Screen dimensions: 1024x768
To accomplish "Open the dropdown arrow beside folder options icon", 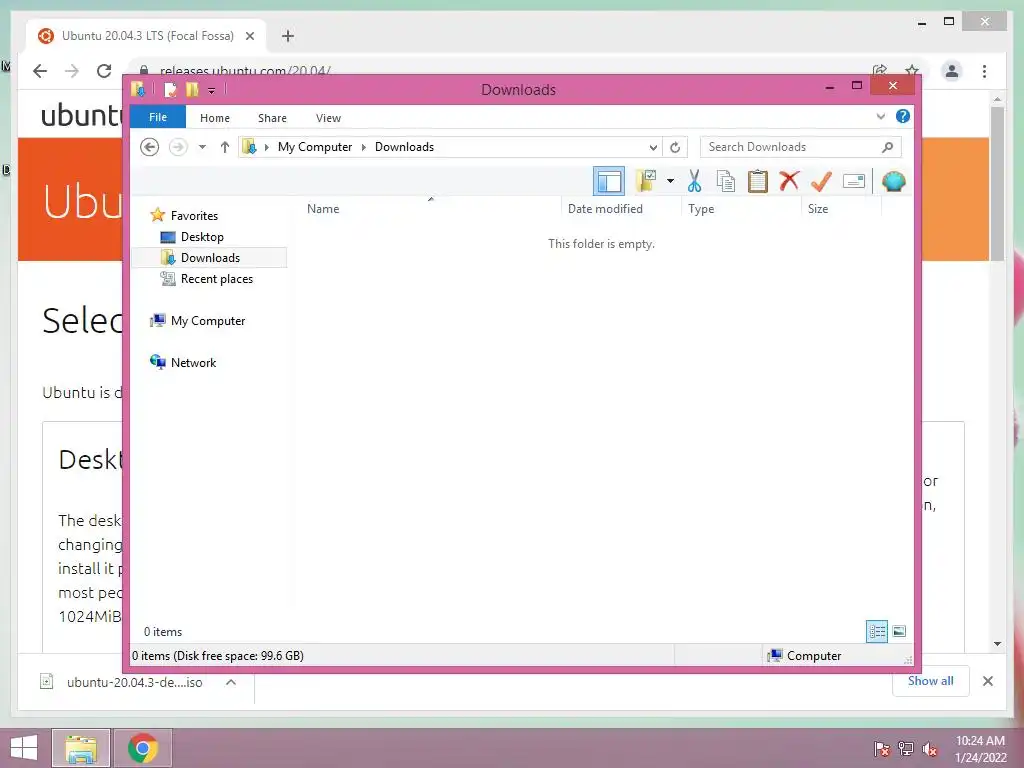I will click(670, 181).
